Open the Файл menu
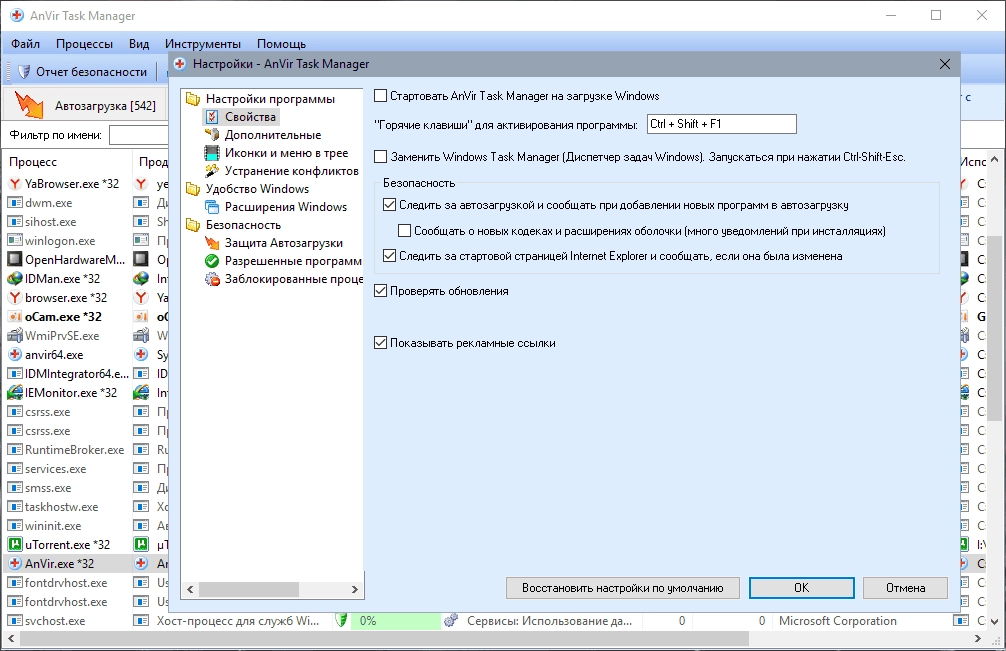Screen dimensions: 1006x651 point(26,44)
